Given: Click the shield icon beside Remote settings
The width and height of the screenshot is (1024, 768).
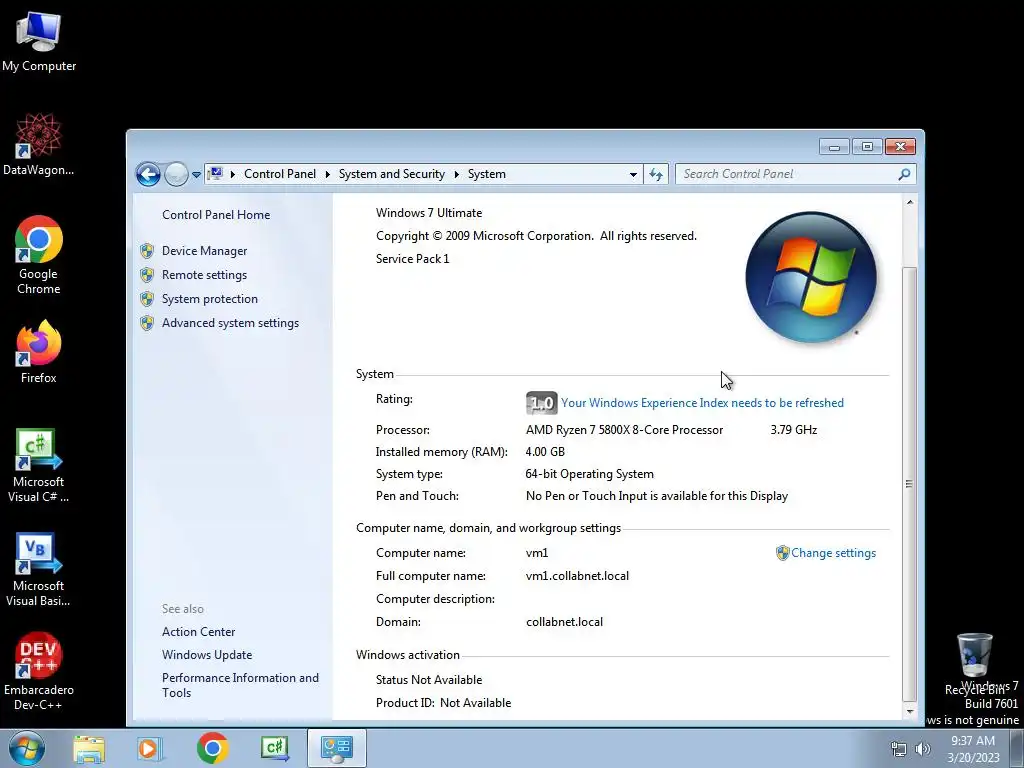Looking at the screenshot, I should (x=147, y=275).
